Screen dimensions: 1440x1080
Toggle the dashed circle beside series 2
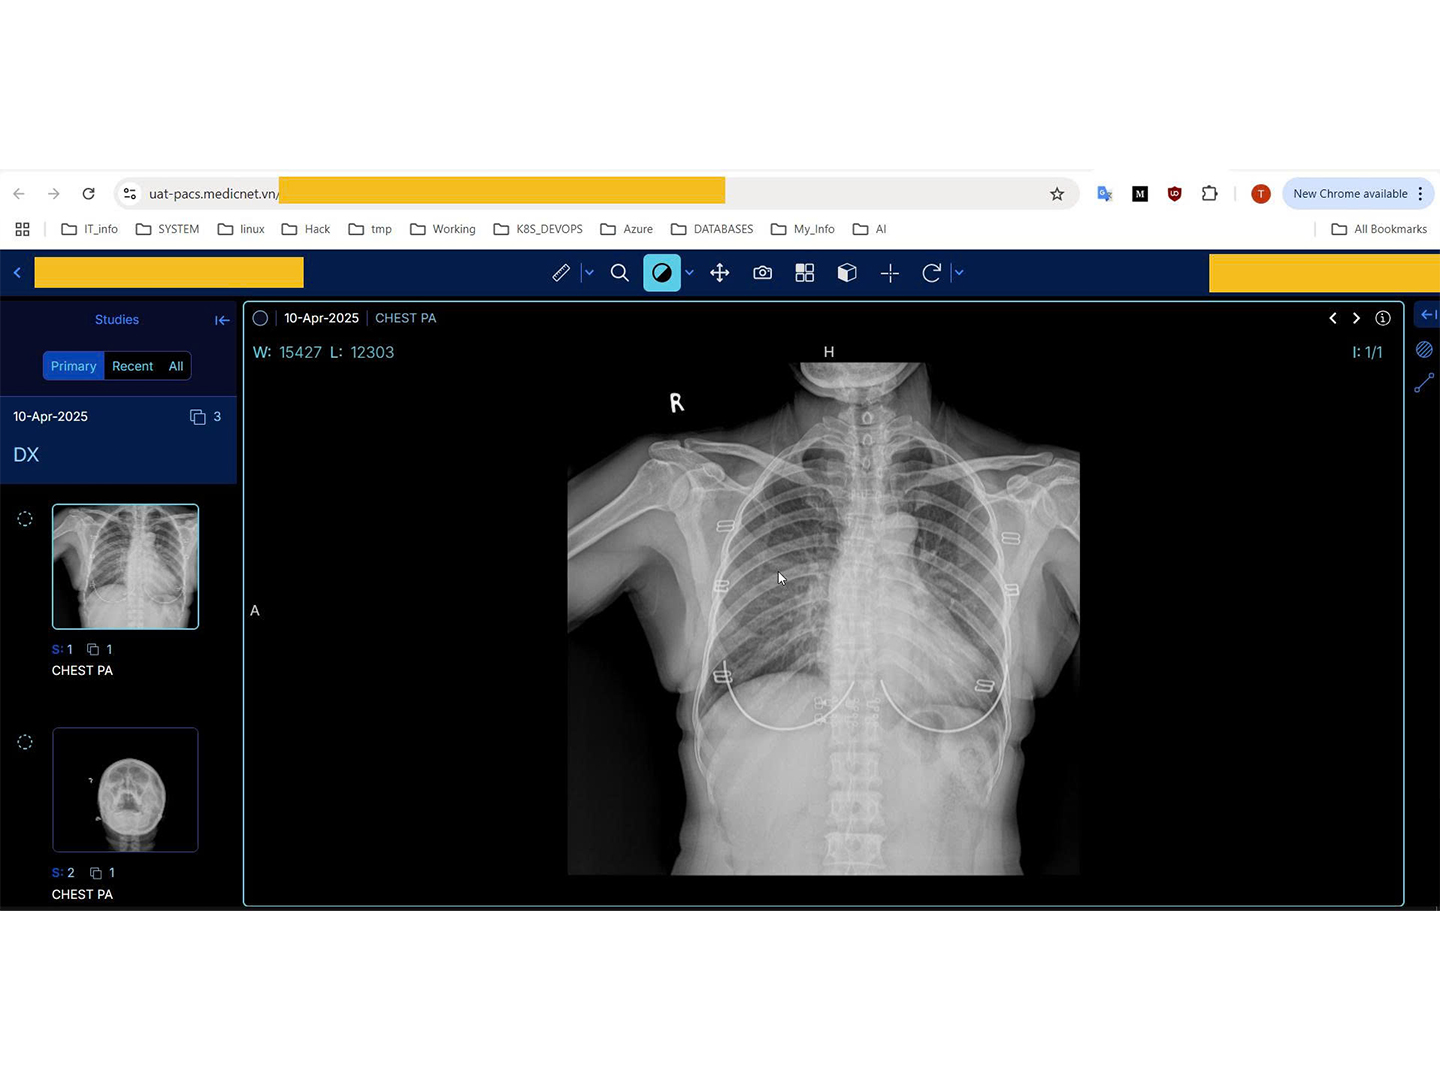(25, 742)
